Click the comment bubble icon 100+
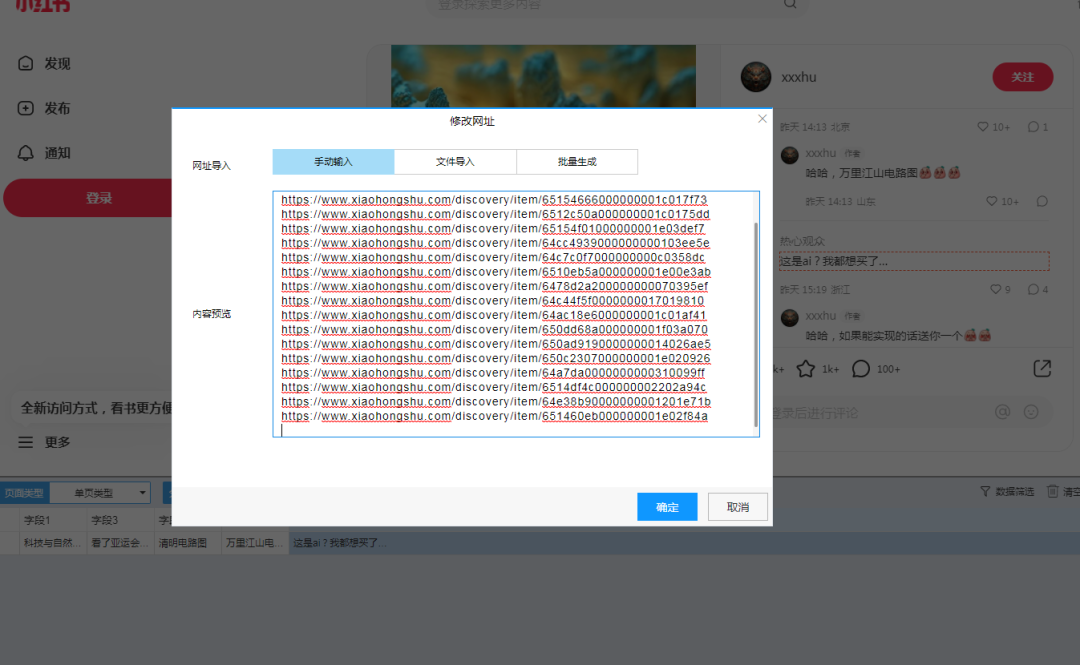 point(861,369)
